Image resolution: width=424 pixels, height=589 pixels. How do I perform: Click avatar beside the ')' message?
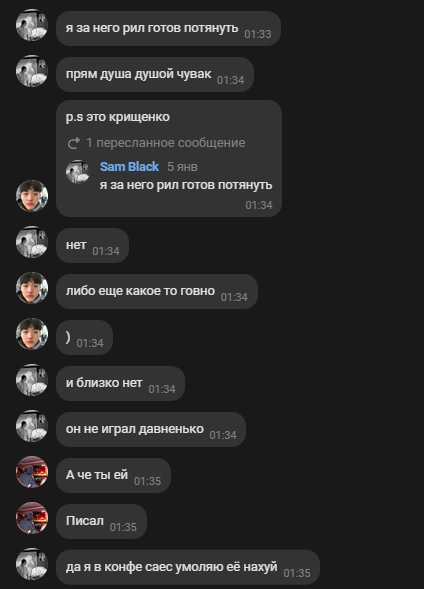(32, 334)
